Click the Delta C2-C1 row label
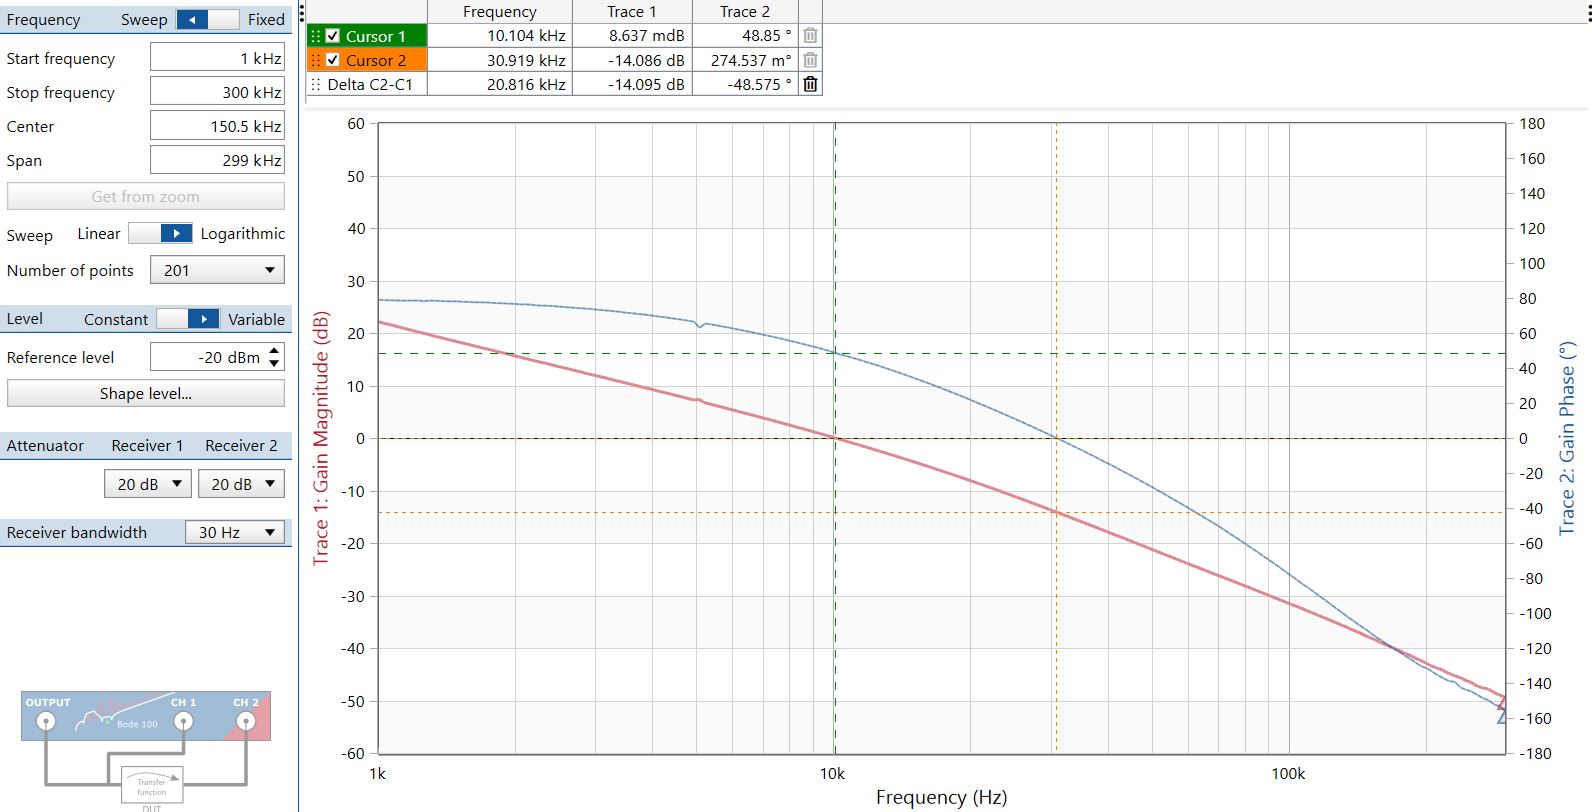 click(369, 84)
